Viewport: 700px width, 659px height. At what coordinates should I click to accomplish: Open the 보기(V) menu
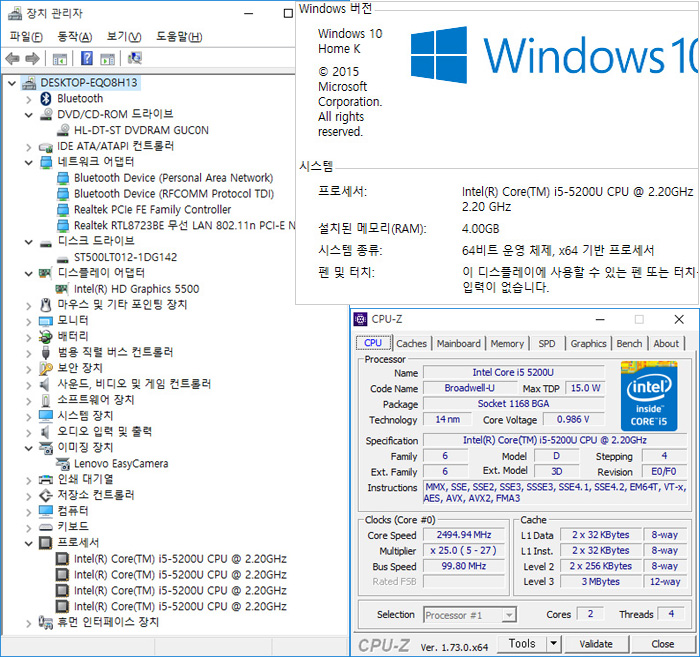[124, 37]
